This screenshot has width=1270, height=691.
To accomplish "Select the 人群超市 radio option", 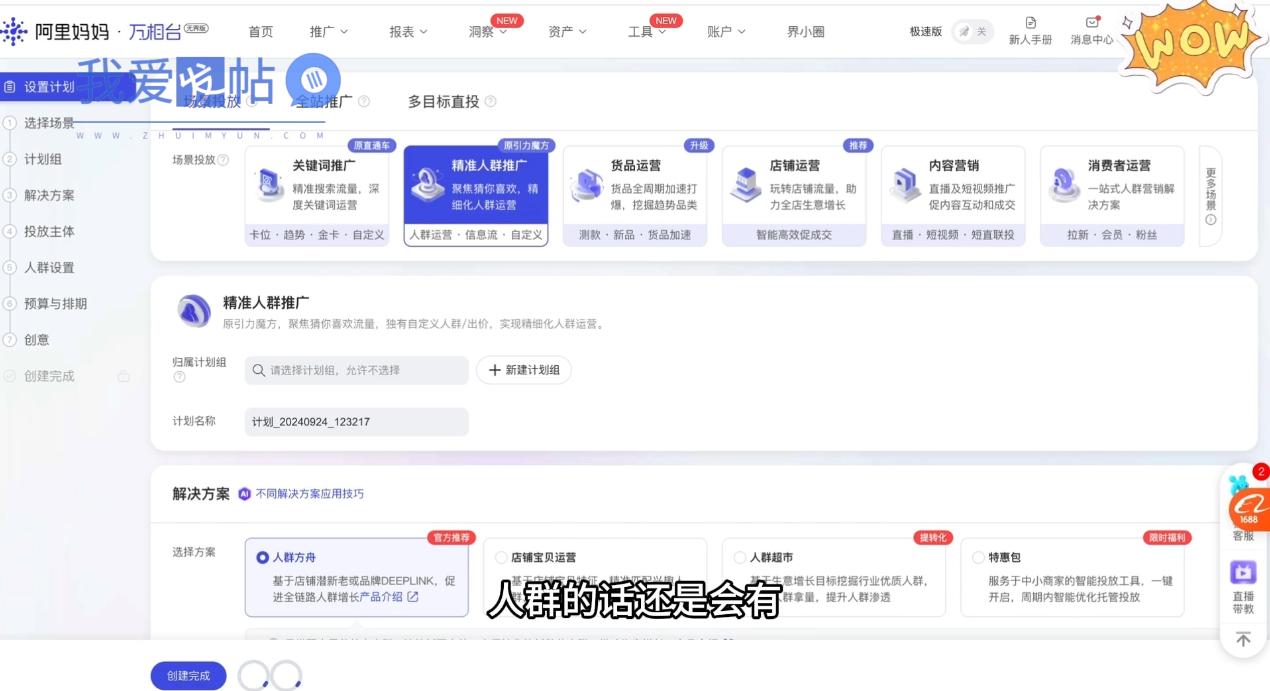I will coord(740,557).
